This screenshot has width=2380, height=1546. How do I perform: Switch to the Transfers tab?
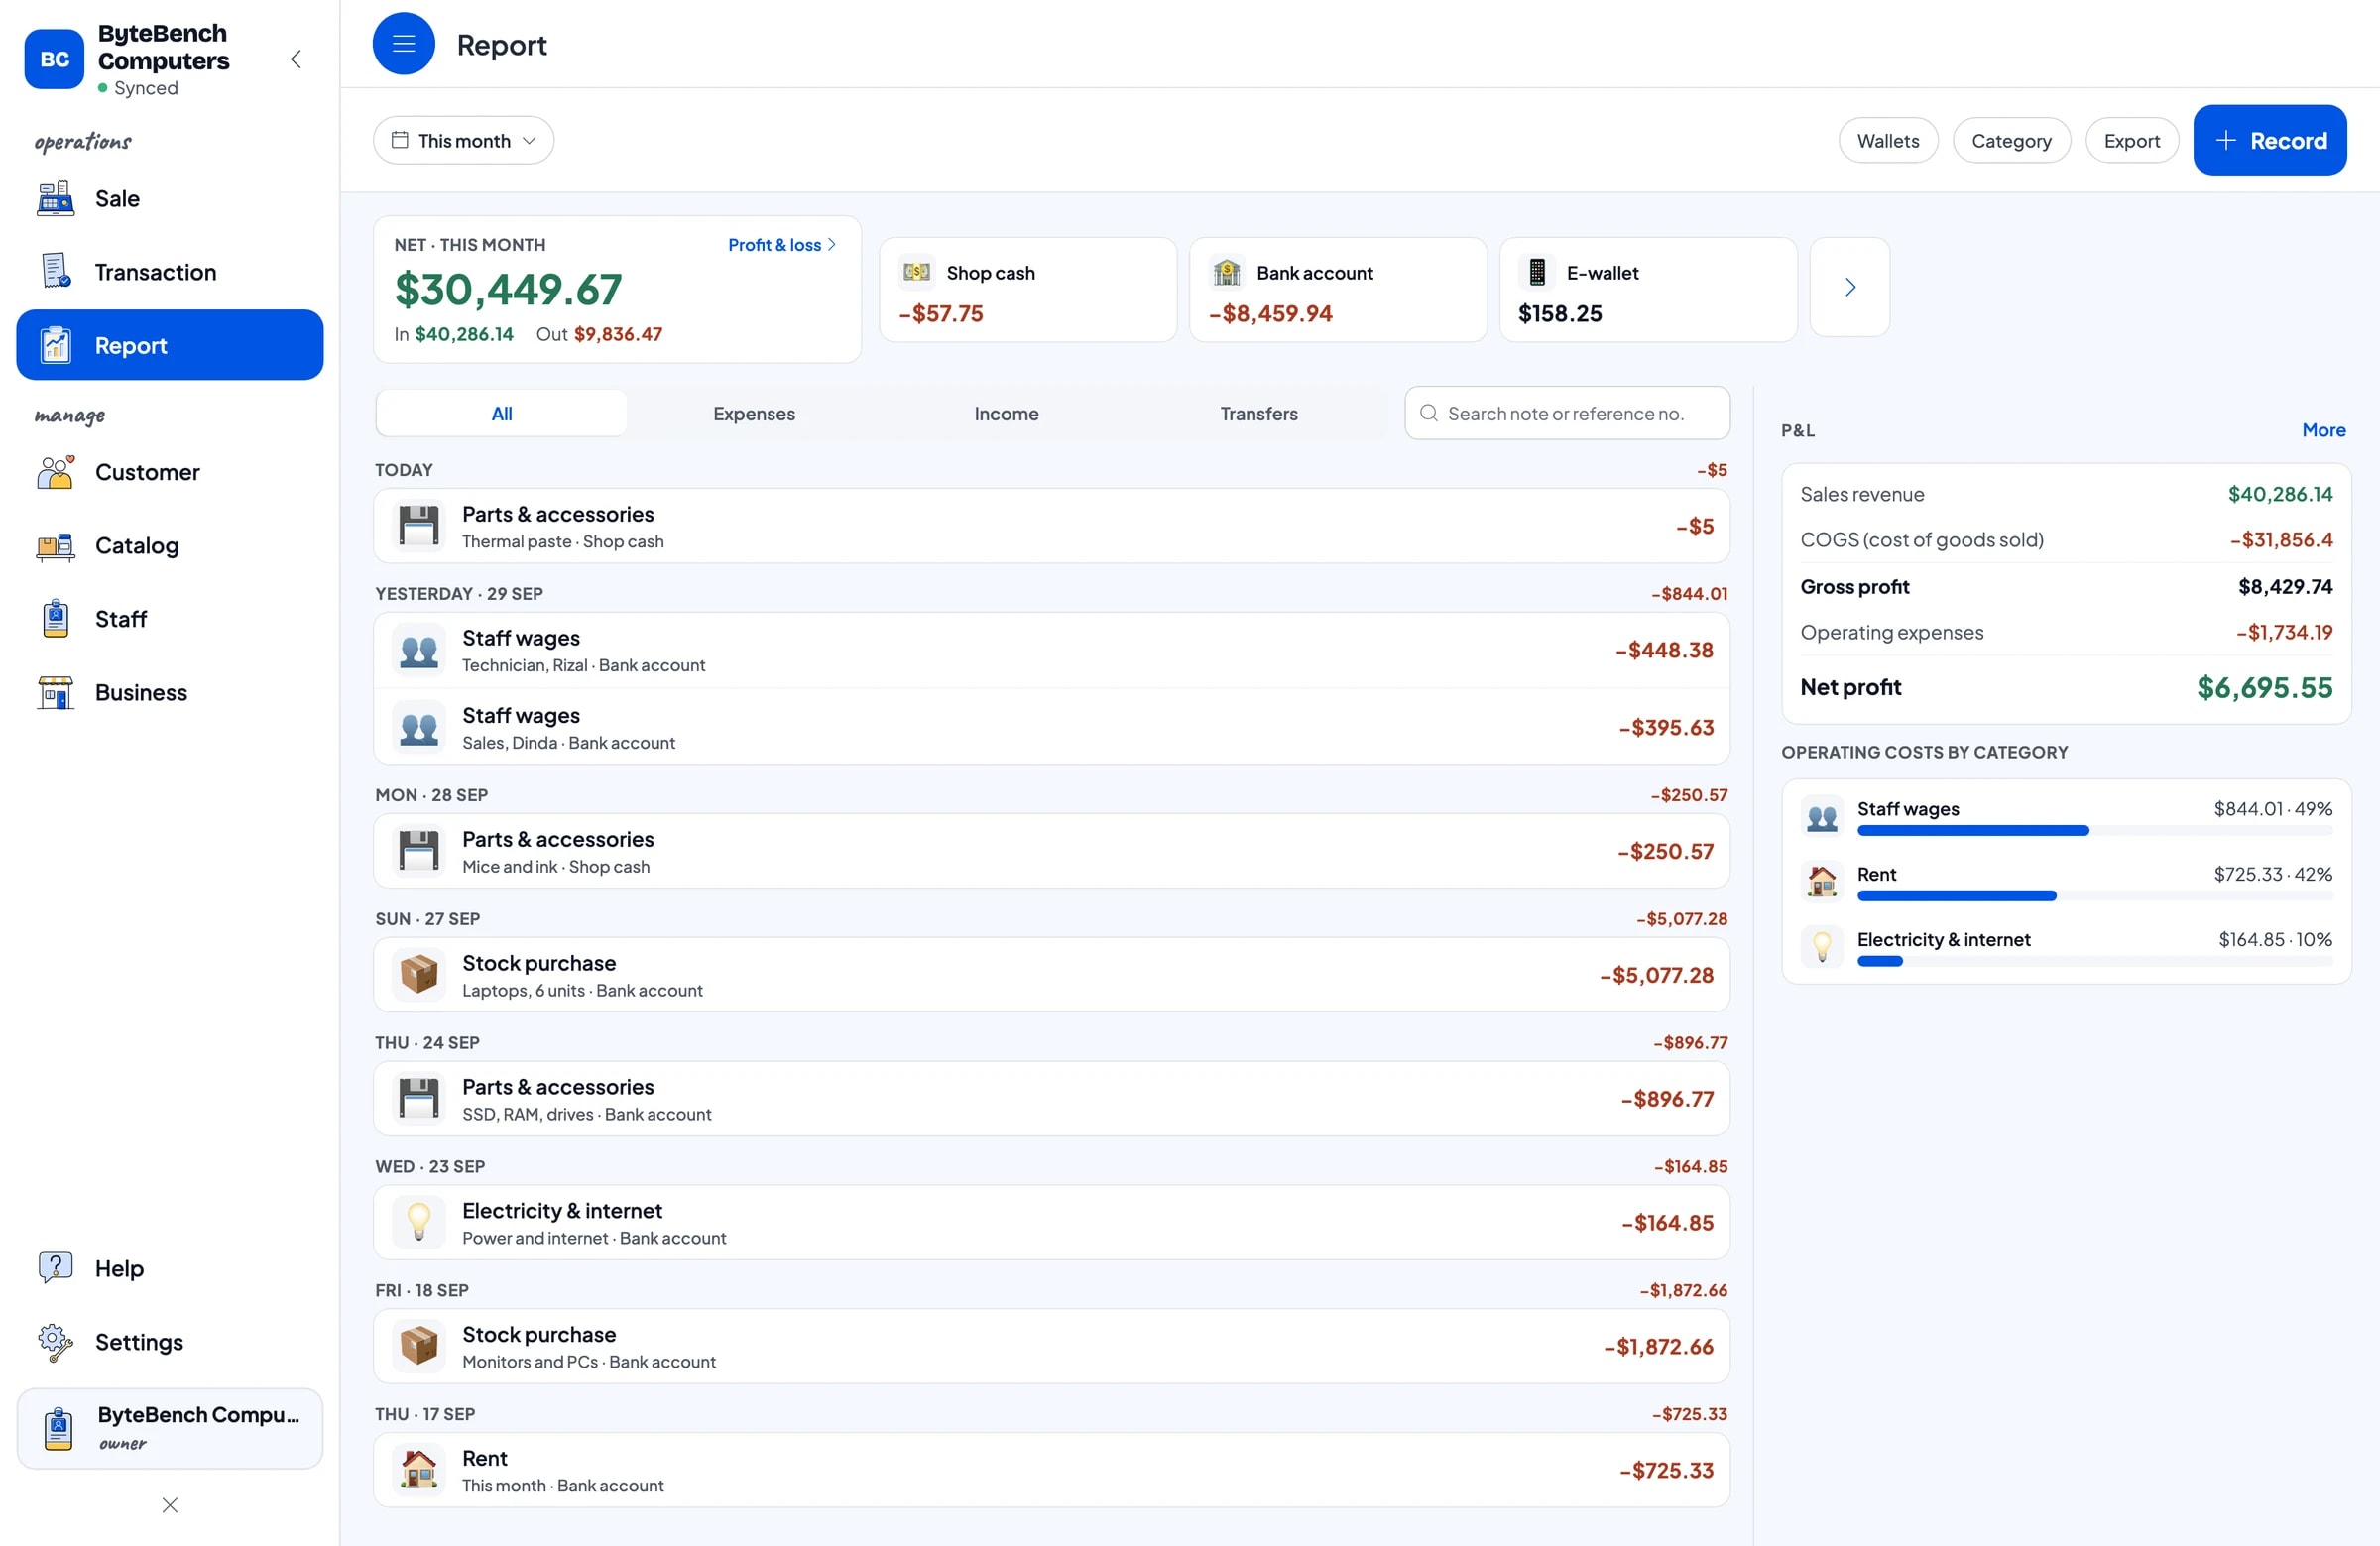[1259, 413]
